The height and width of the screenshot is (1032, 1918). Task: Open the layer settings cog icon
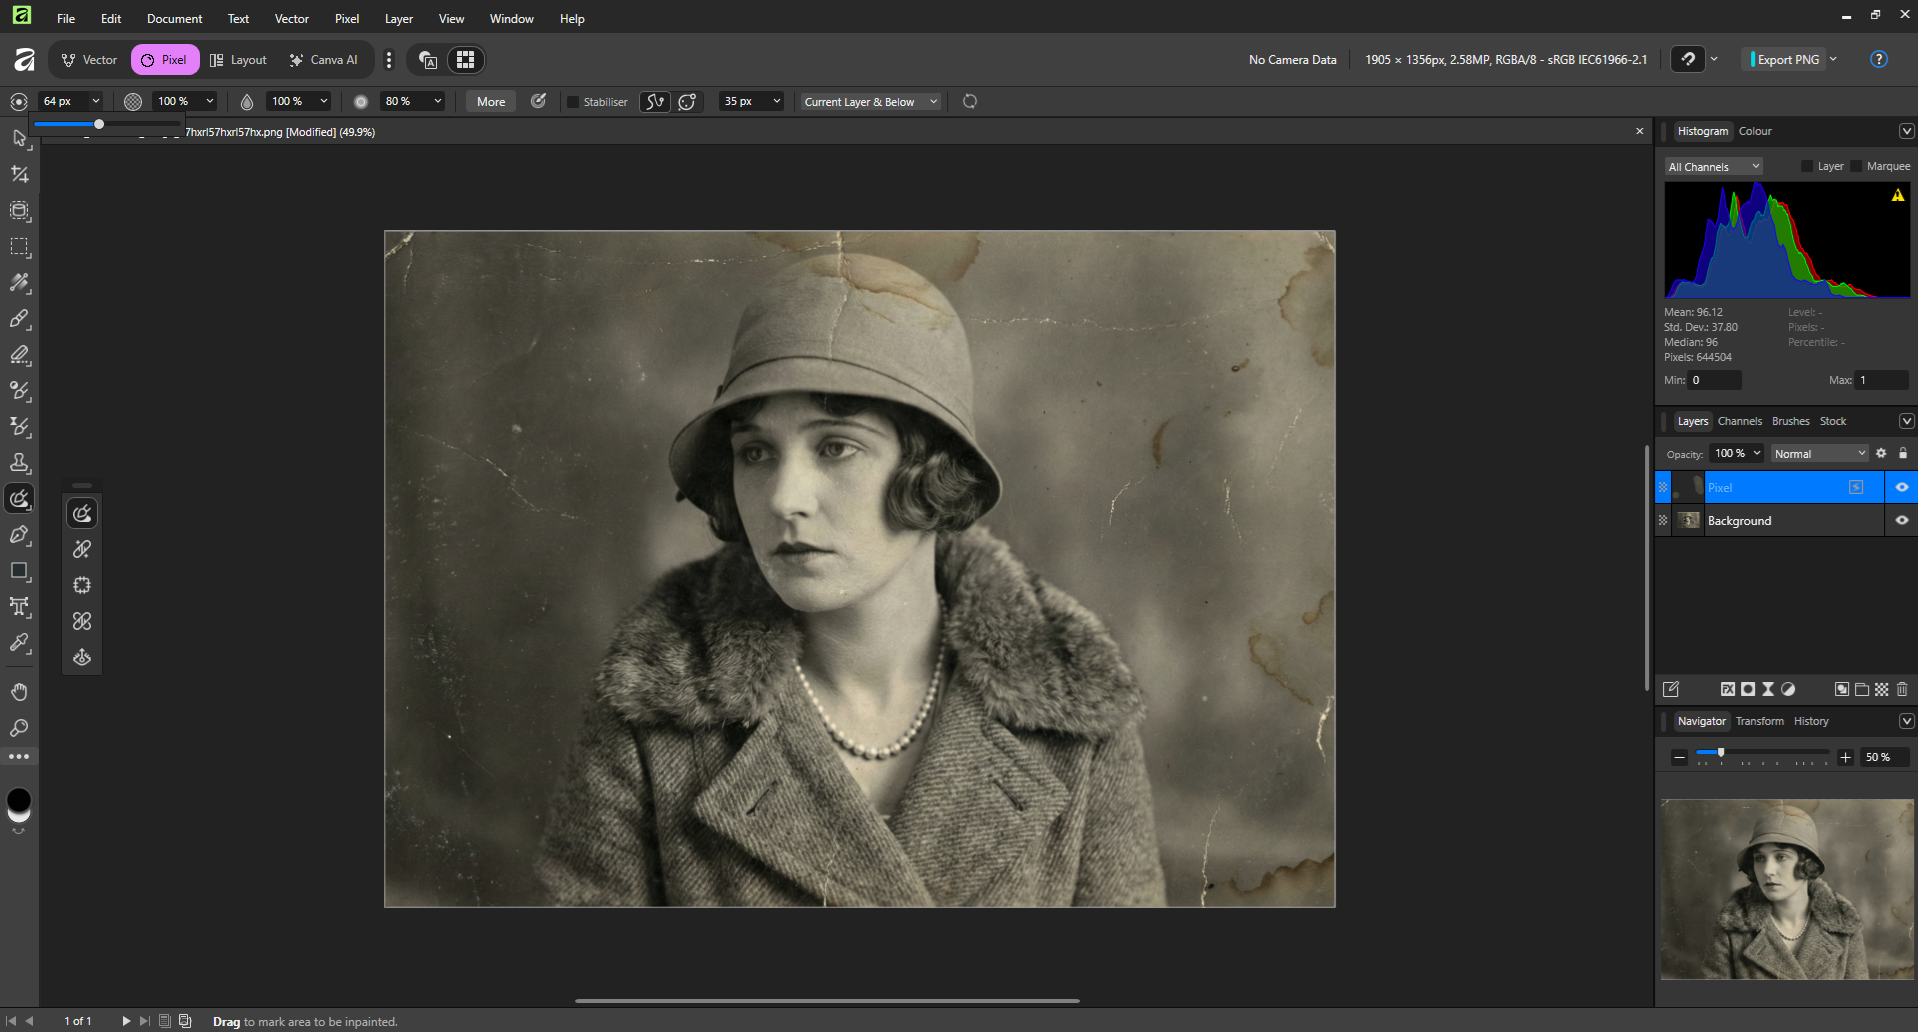point(1881,453)
